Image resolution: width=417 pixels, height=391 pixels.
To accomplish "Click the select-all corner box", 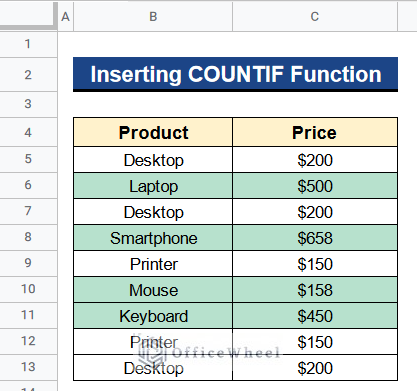I will pos(29,16).
